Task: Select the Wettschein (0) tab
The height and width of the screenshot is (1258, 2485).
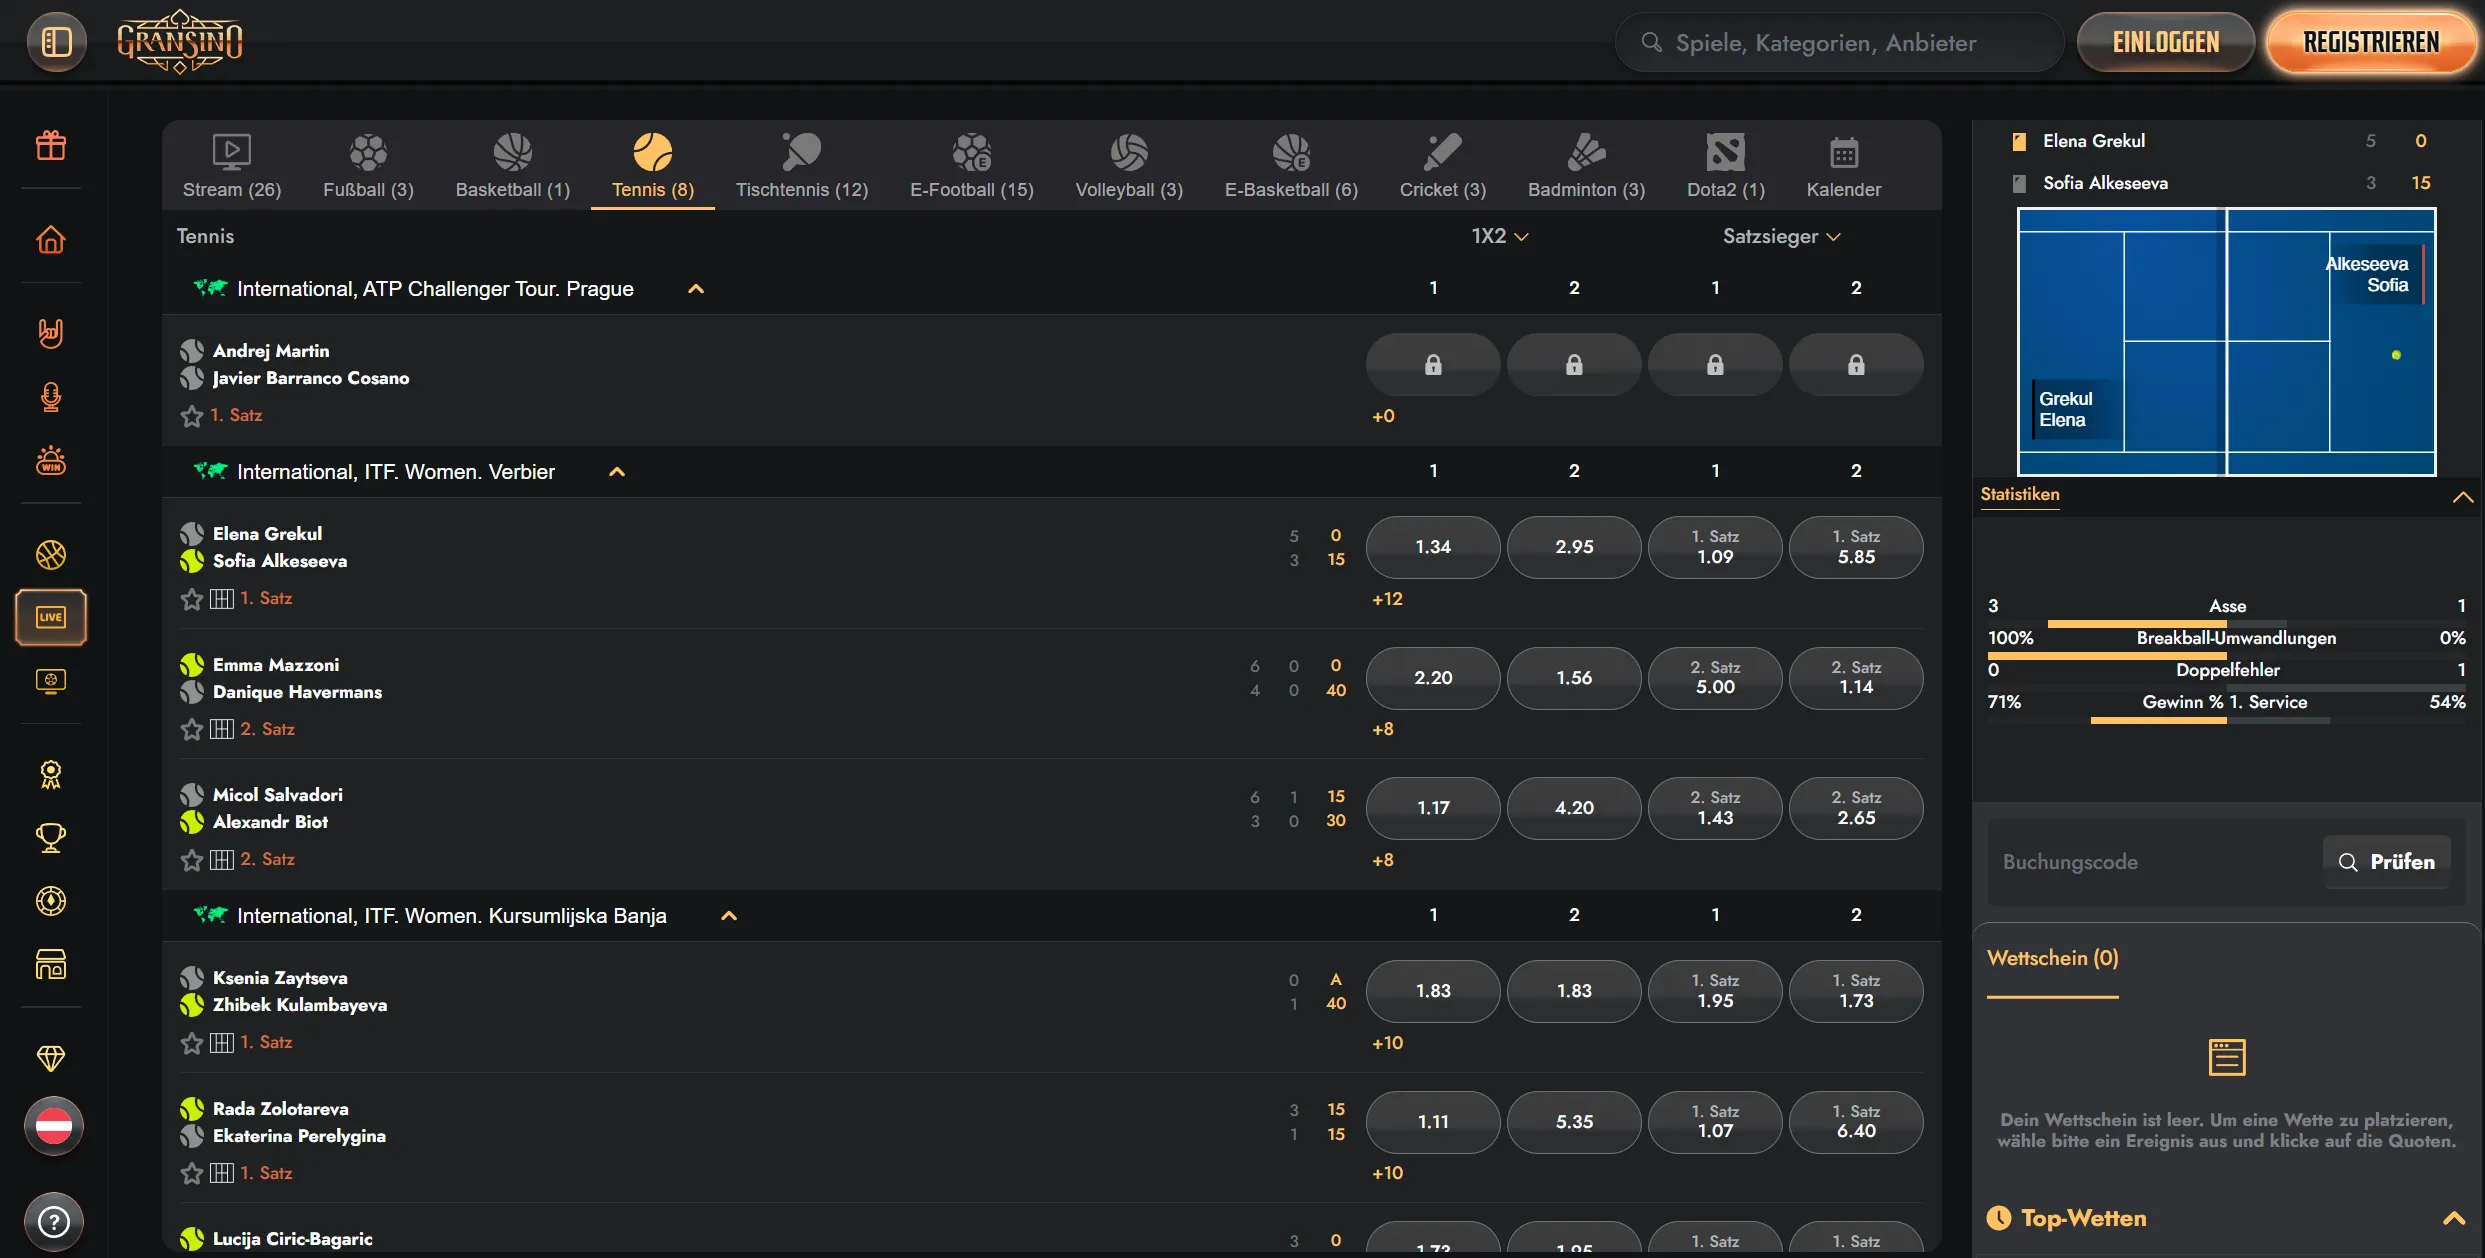Action: click(2052, 958)
